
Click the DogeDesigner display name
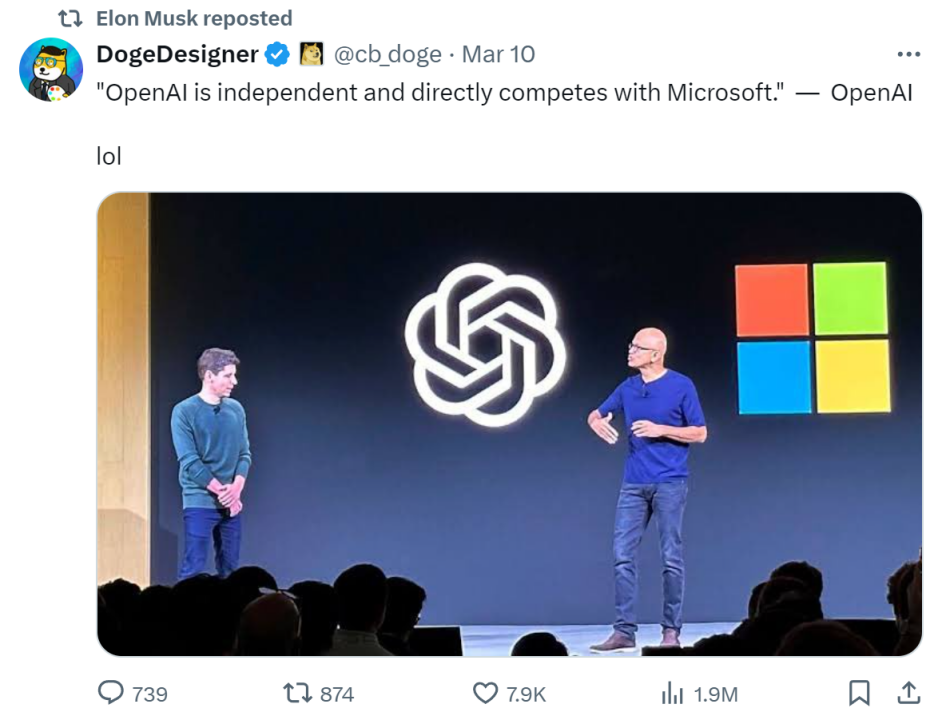click(x=177, y=55)
